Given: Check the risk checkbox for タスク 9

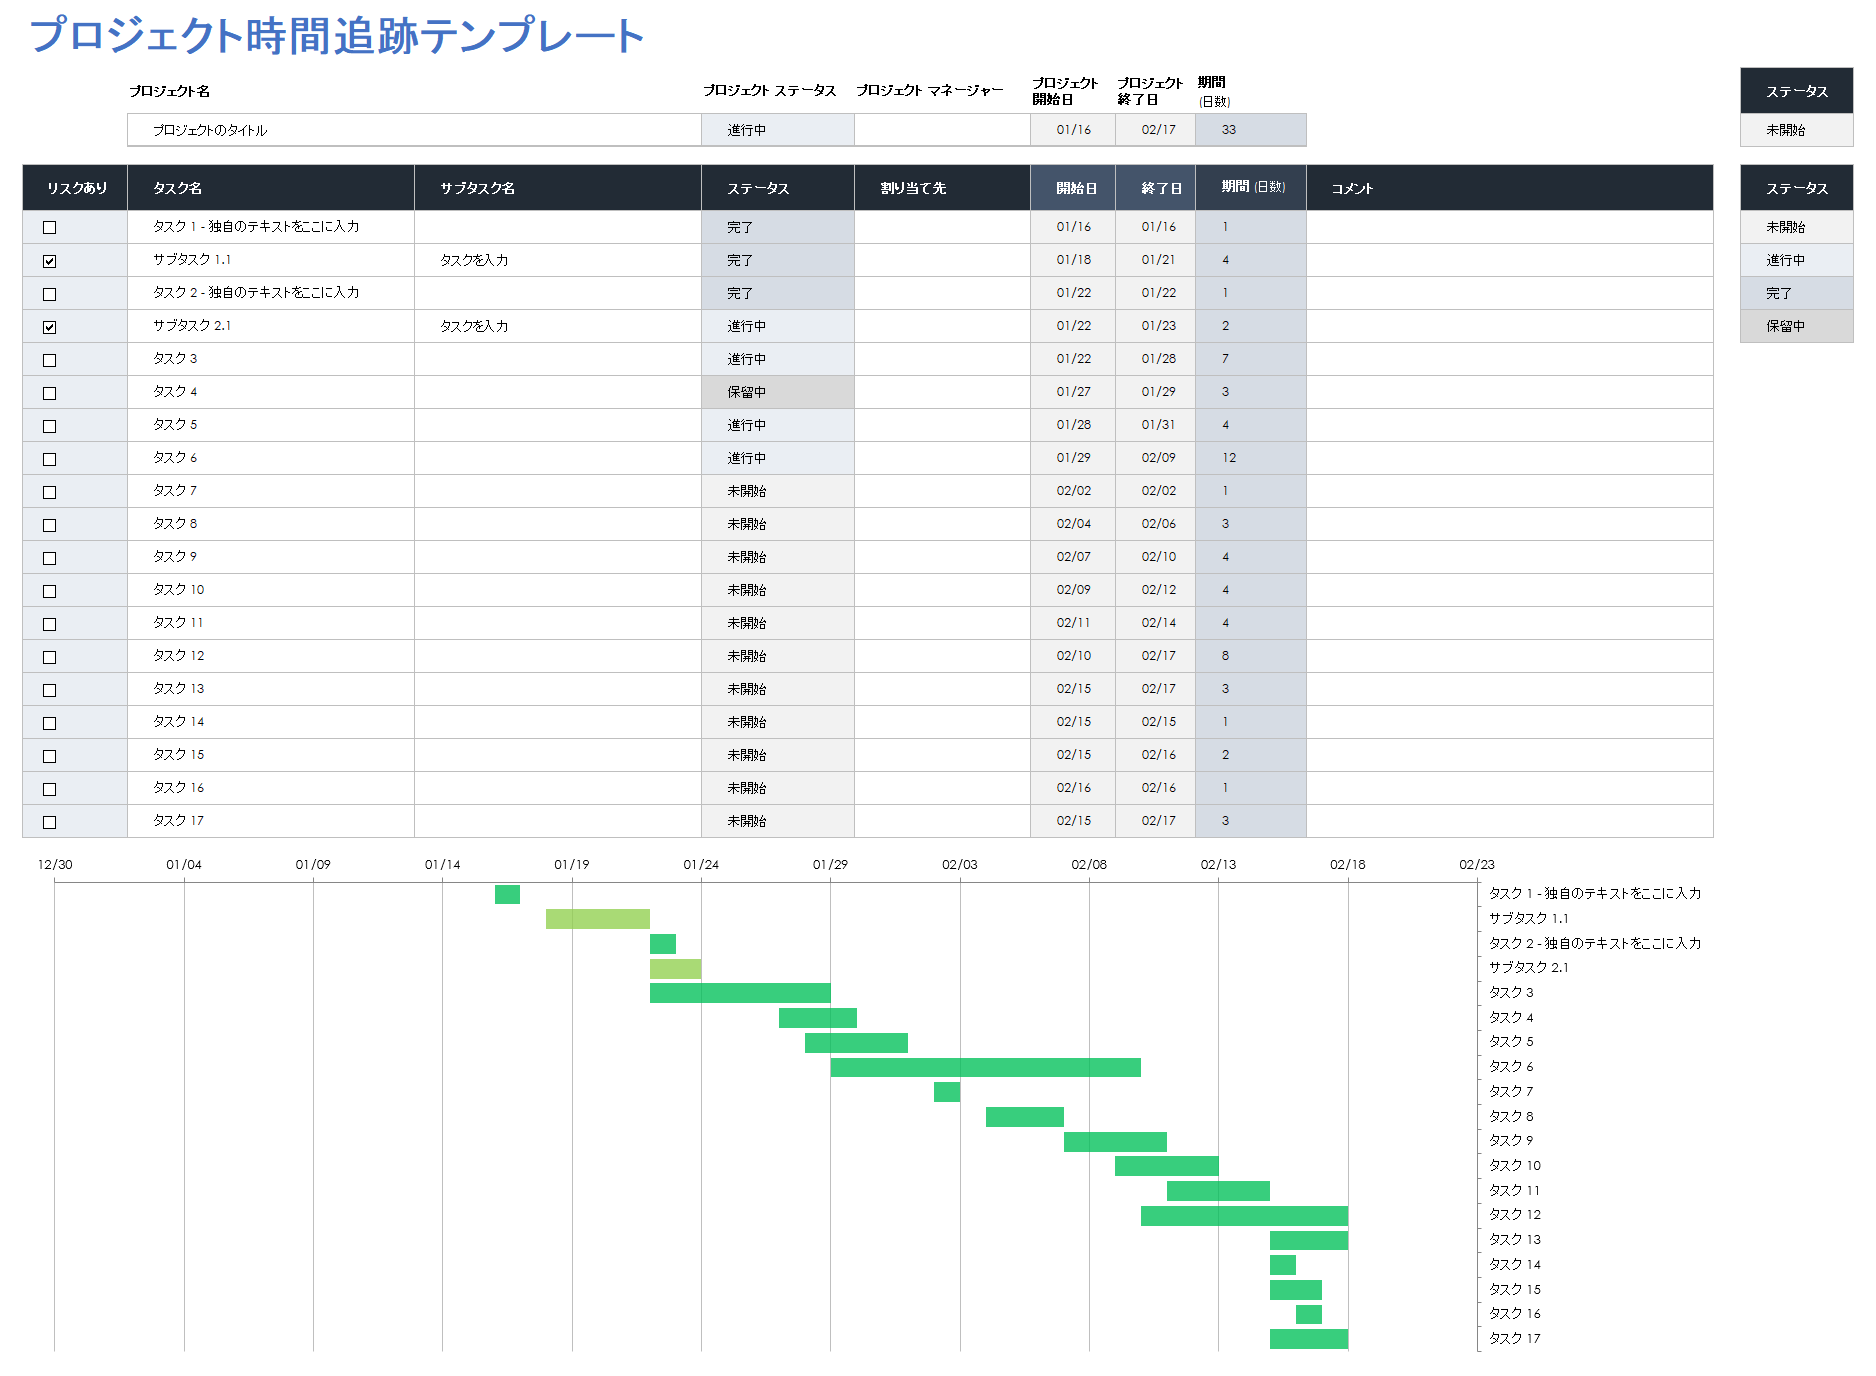Looking at the screenshot, I should coord(49,558).
